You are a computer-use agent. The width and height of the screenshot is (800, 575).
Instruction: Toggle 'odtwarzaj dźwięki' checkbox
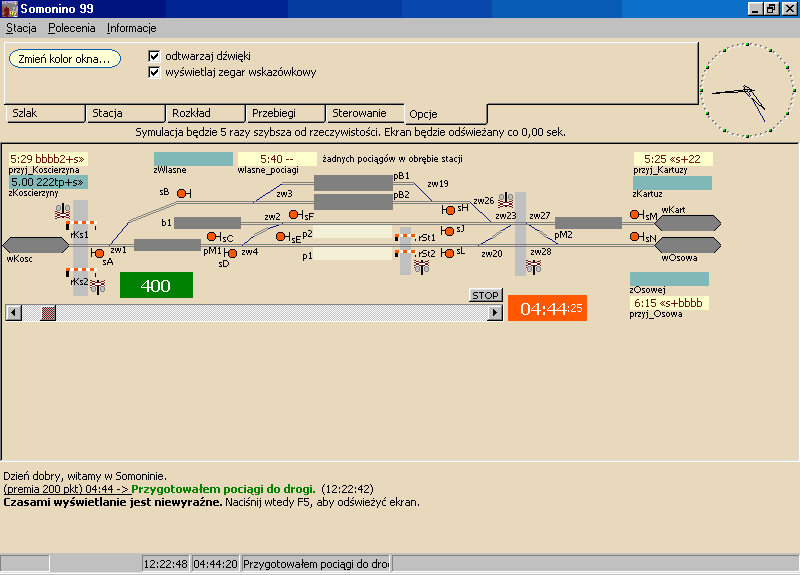(154, 56)
